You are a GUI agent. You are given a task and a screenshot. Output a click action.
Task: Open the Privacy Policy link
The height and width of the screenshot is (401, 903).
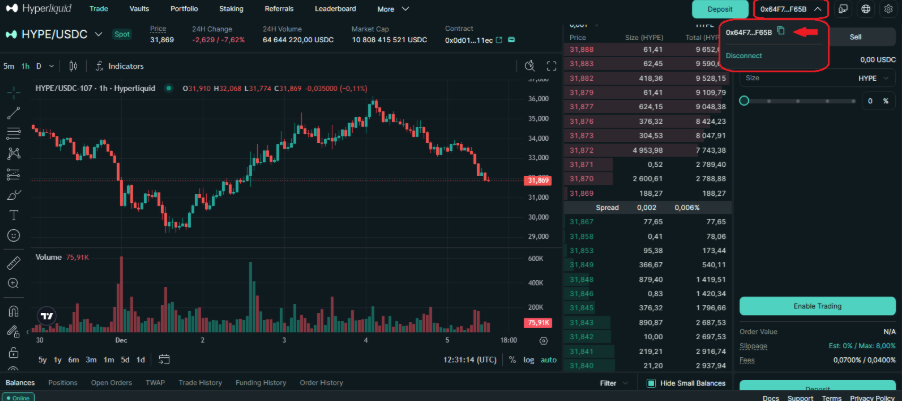[x=872, y=398]
